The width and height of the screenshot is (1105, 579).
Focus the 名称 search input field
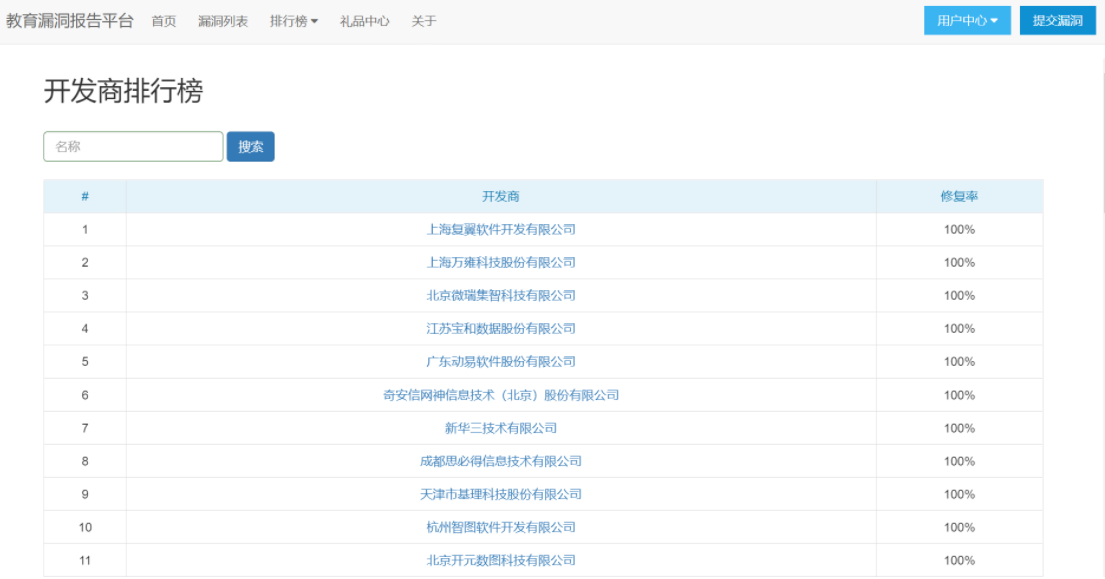[x=133, y=147]
